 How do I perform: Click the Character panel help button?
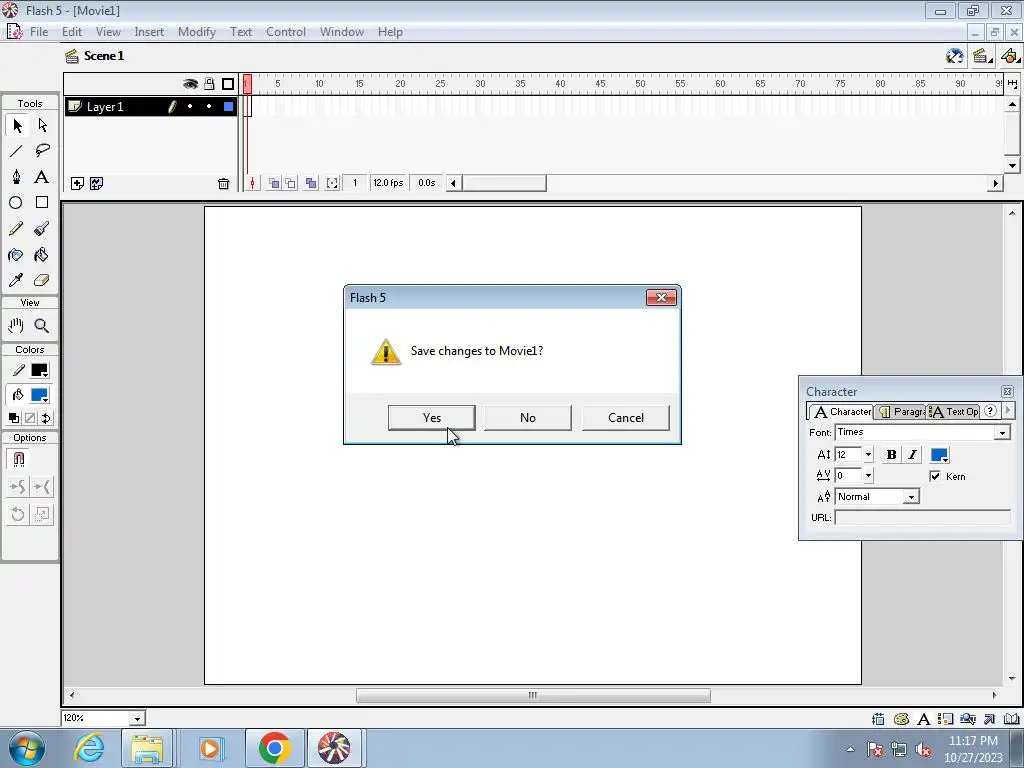(x=990, y=411)
